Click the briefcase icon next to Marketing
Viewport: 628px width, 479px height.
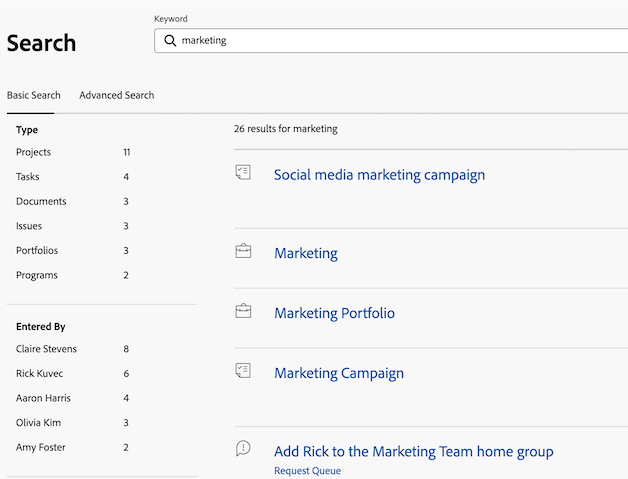243,251
